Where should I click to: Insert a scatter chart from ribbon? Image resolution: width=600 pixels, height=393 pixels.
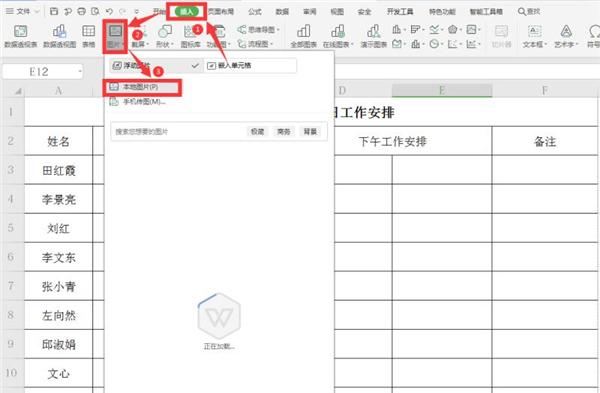(x=453, y=44)
